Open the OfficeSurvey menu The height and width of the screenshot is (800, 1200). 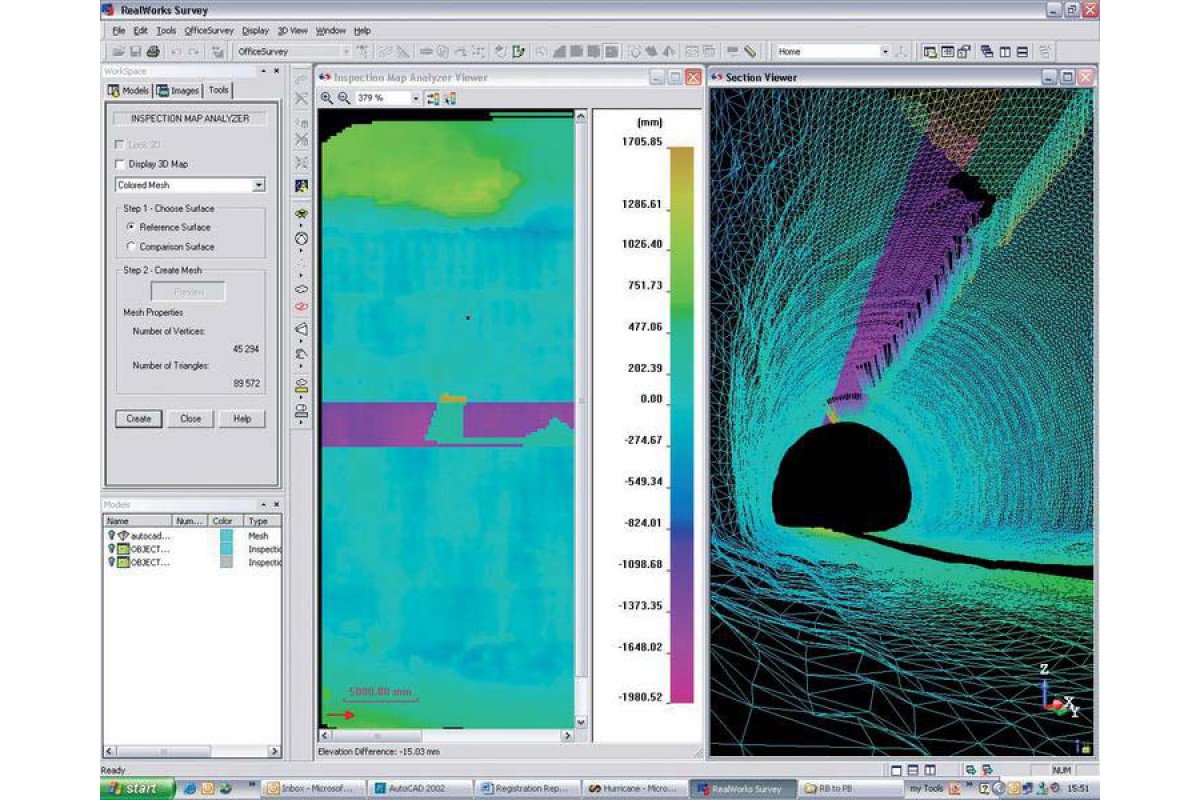click(209, 31)
